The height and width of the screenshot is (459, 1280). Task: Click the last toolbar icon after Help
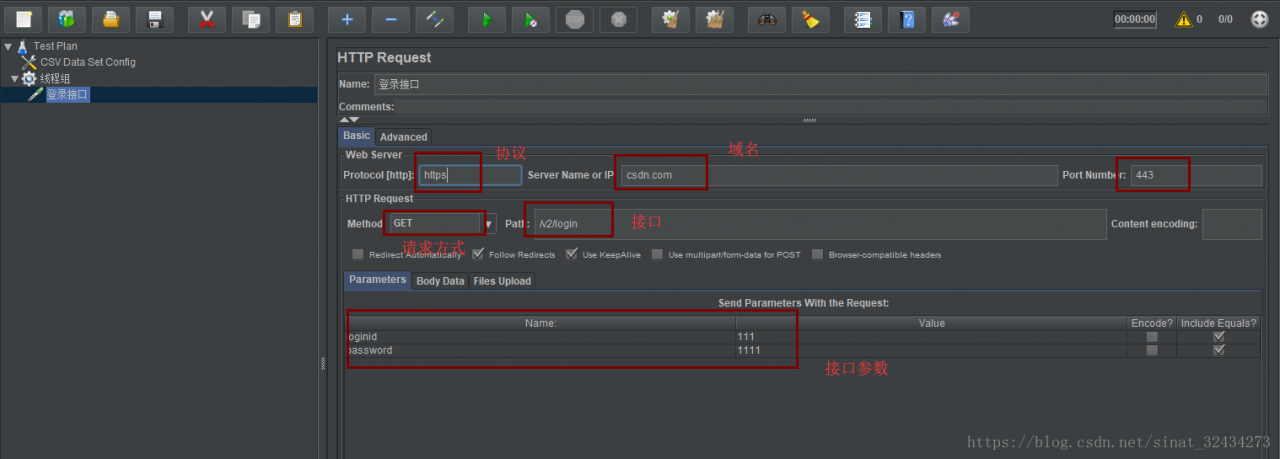(950, 19)
